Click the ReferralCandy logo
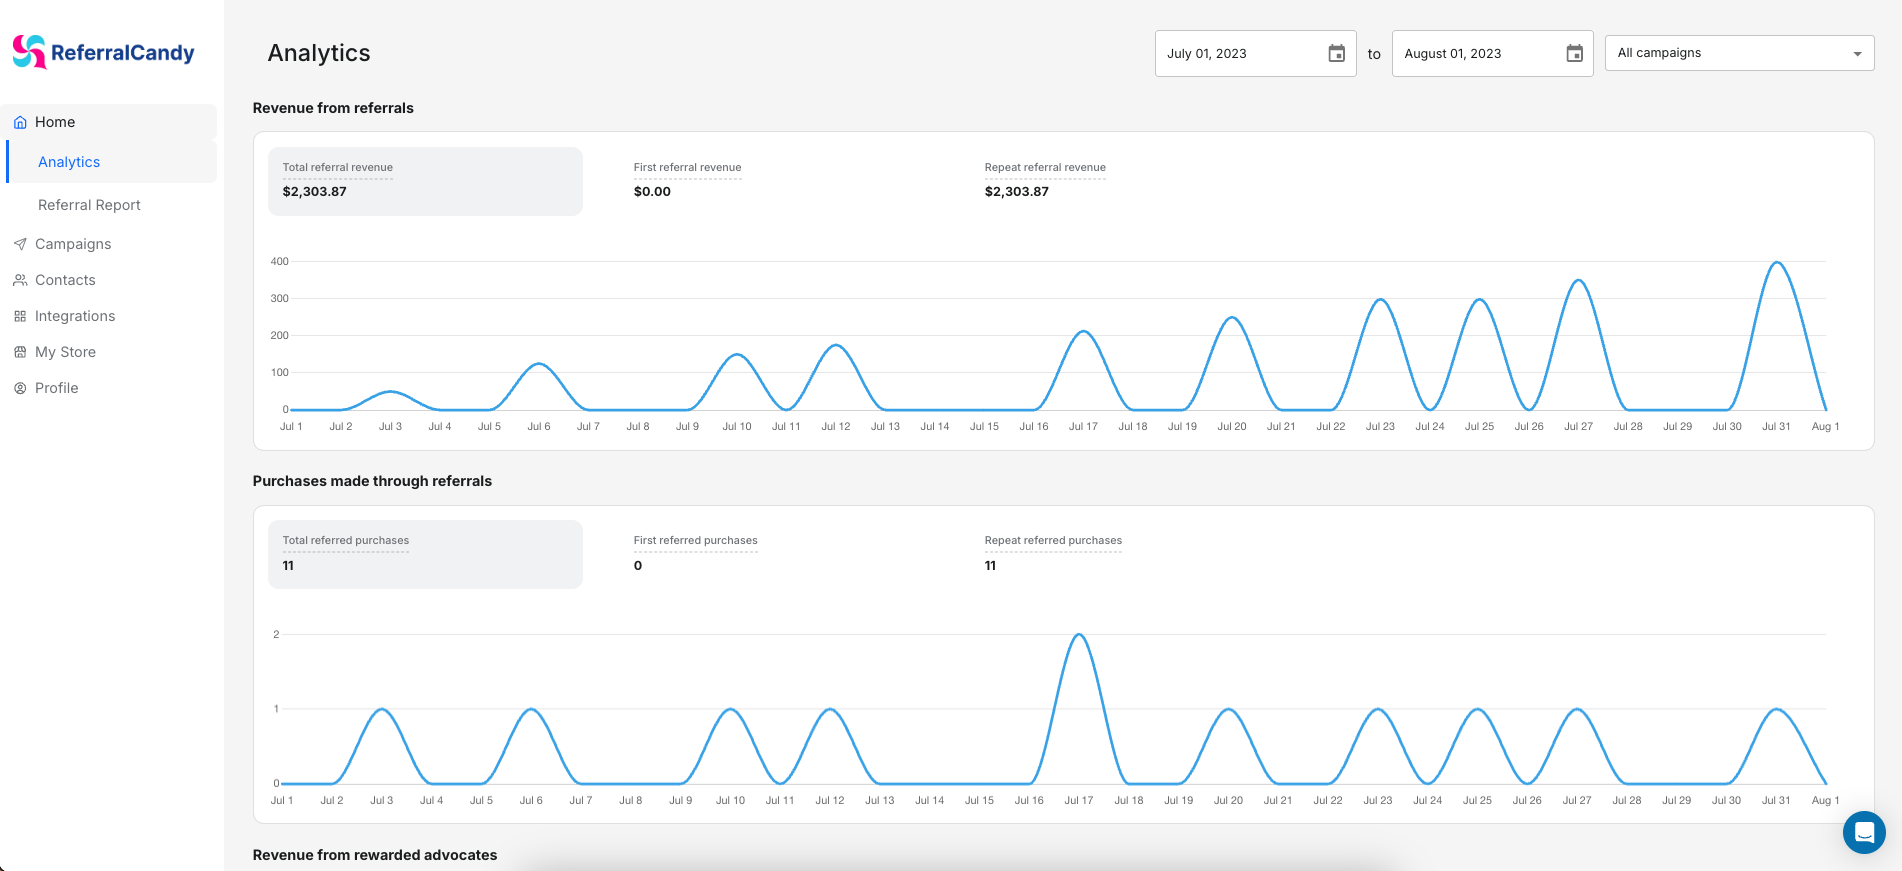1902x871 pixels. pos(103,52)
